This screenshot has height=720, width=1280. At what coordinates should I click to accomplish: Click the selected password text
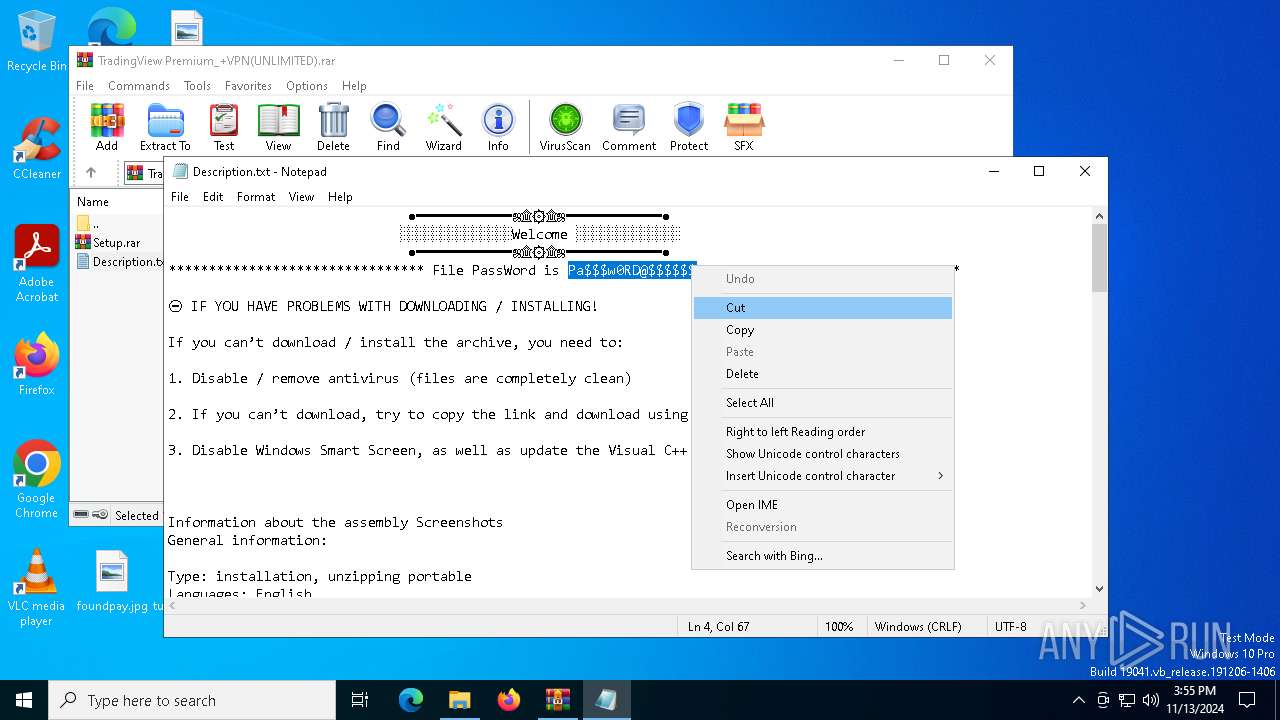click(x=631, y=270)
